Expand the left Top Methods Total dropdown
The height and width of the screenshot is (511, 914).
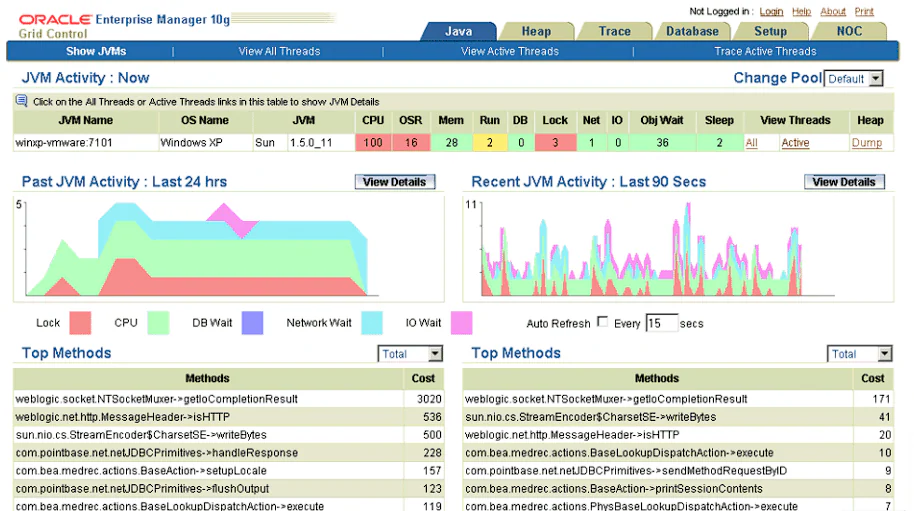pos(410,354)
